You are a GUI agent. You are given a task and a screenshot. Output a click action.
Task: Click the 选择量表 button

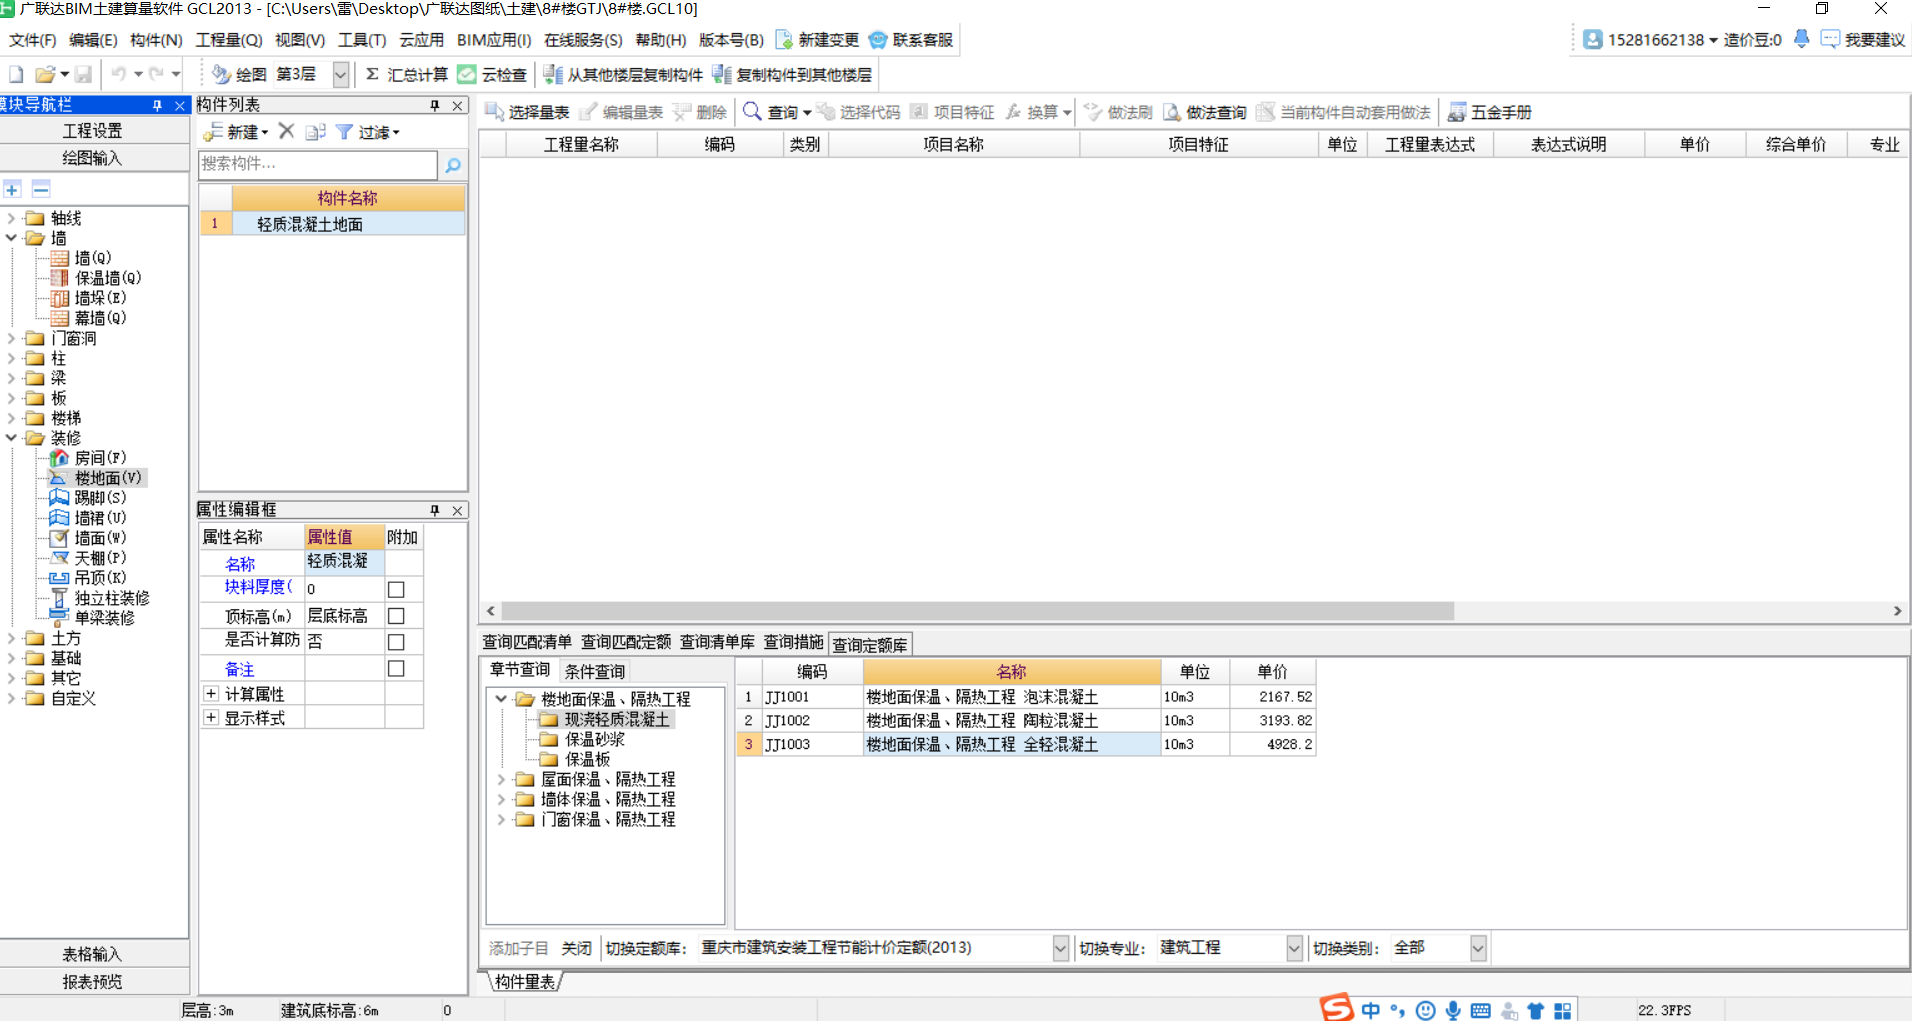coord(527,112)
